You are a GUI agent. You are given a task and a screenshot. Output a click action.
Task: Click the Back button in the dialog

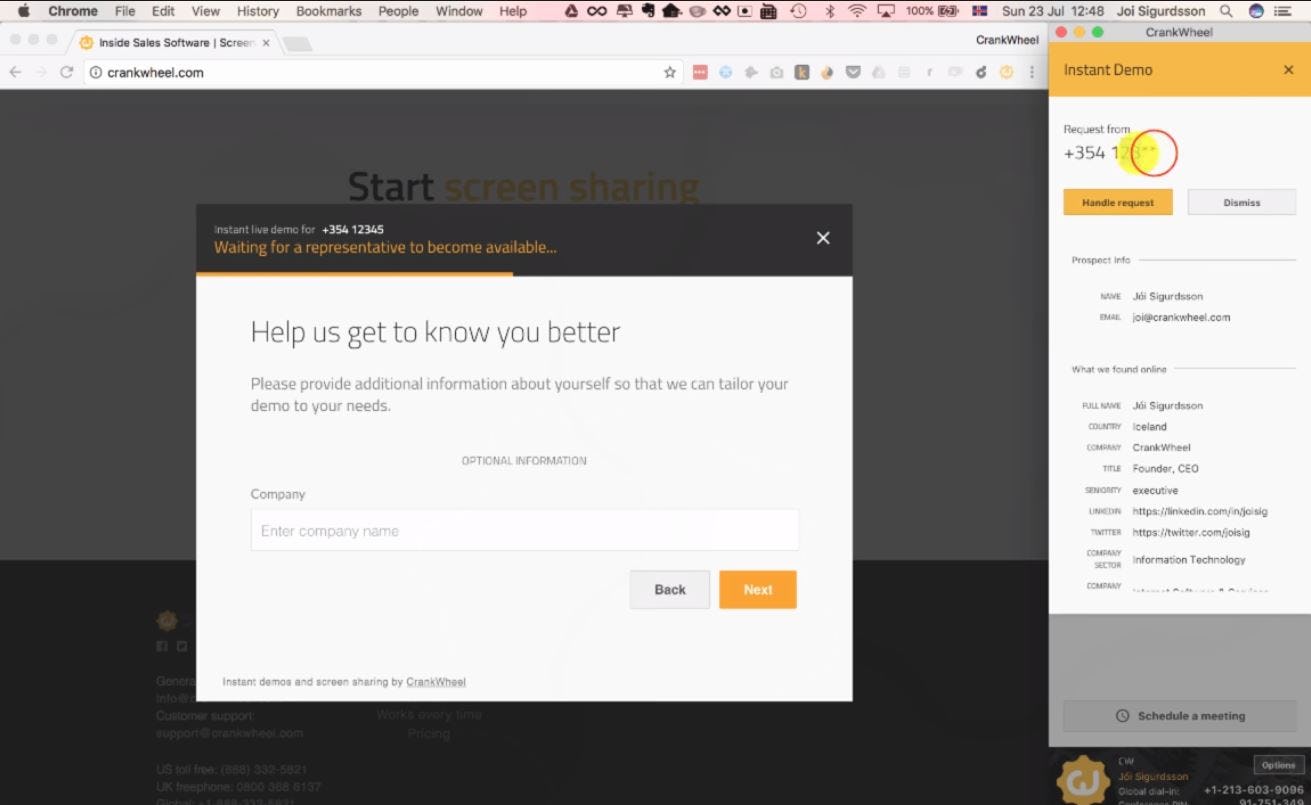click(x=670, y=590)
